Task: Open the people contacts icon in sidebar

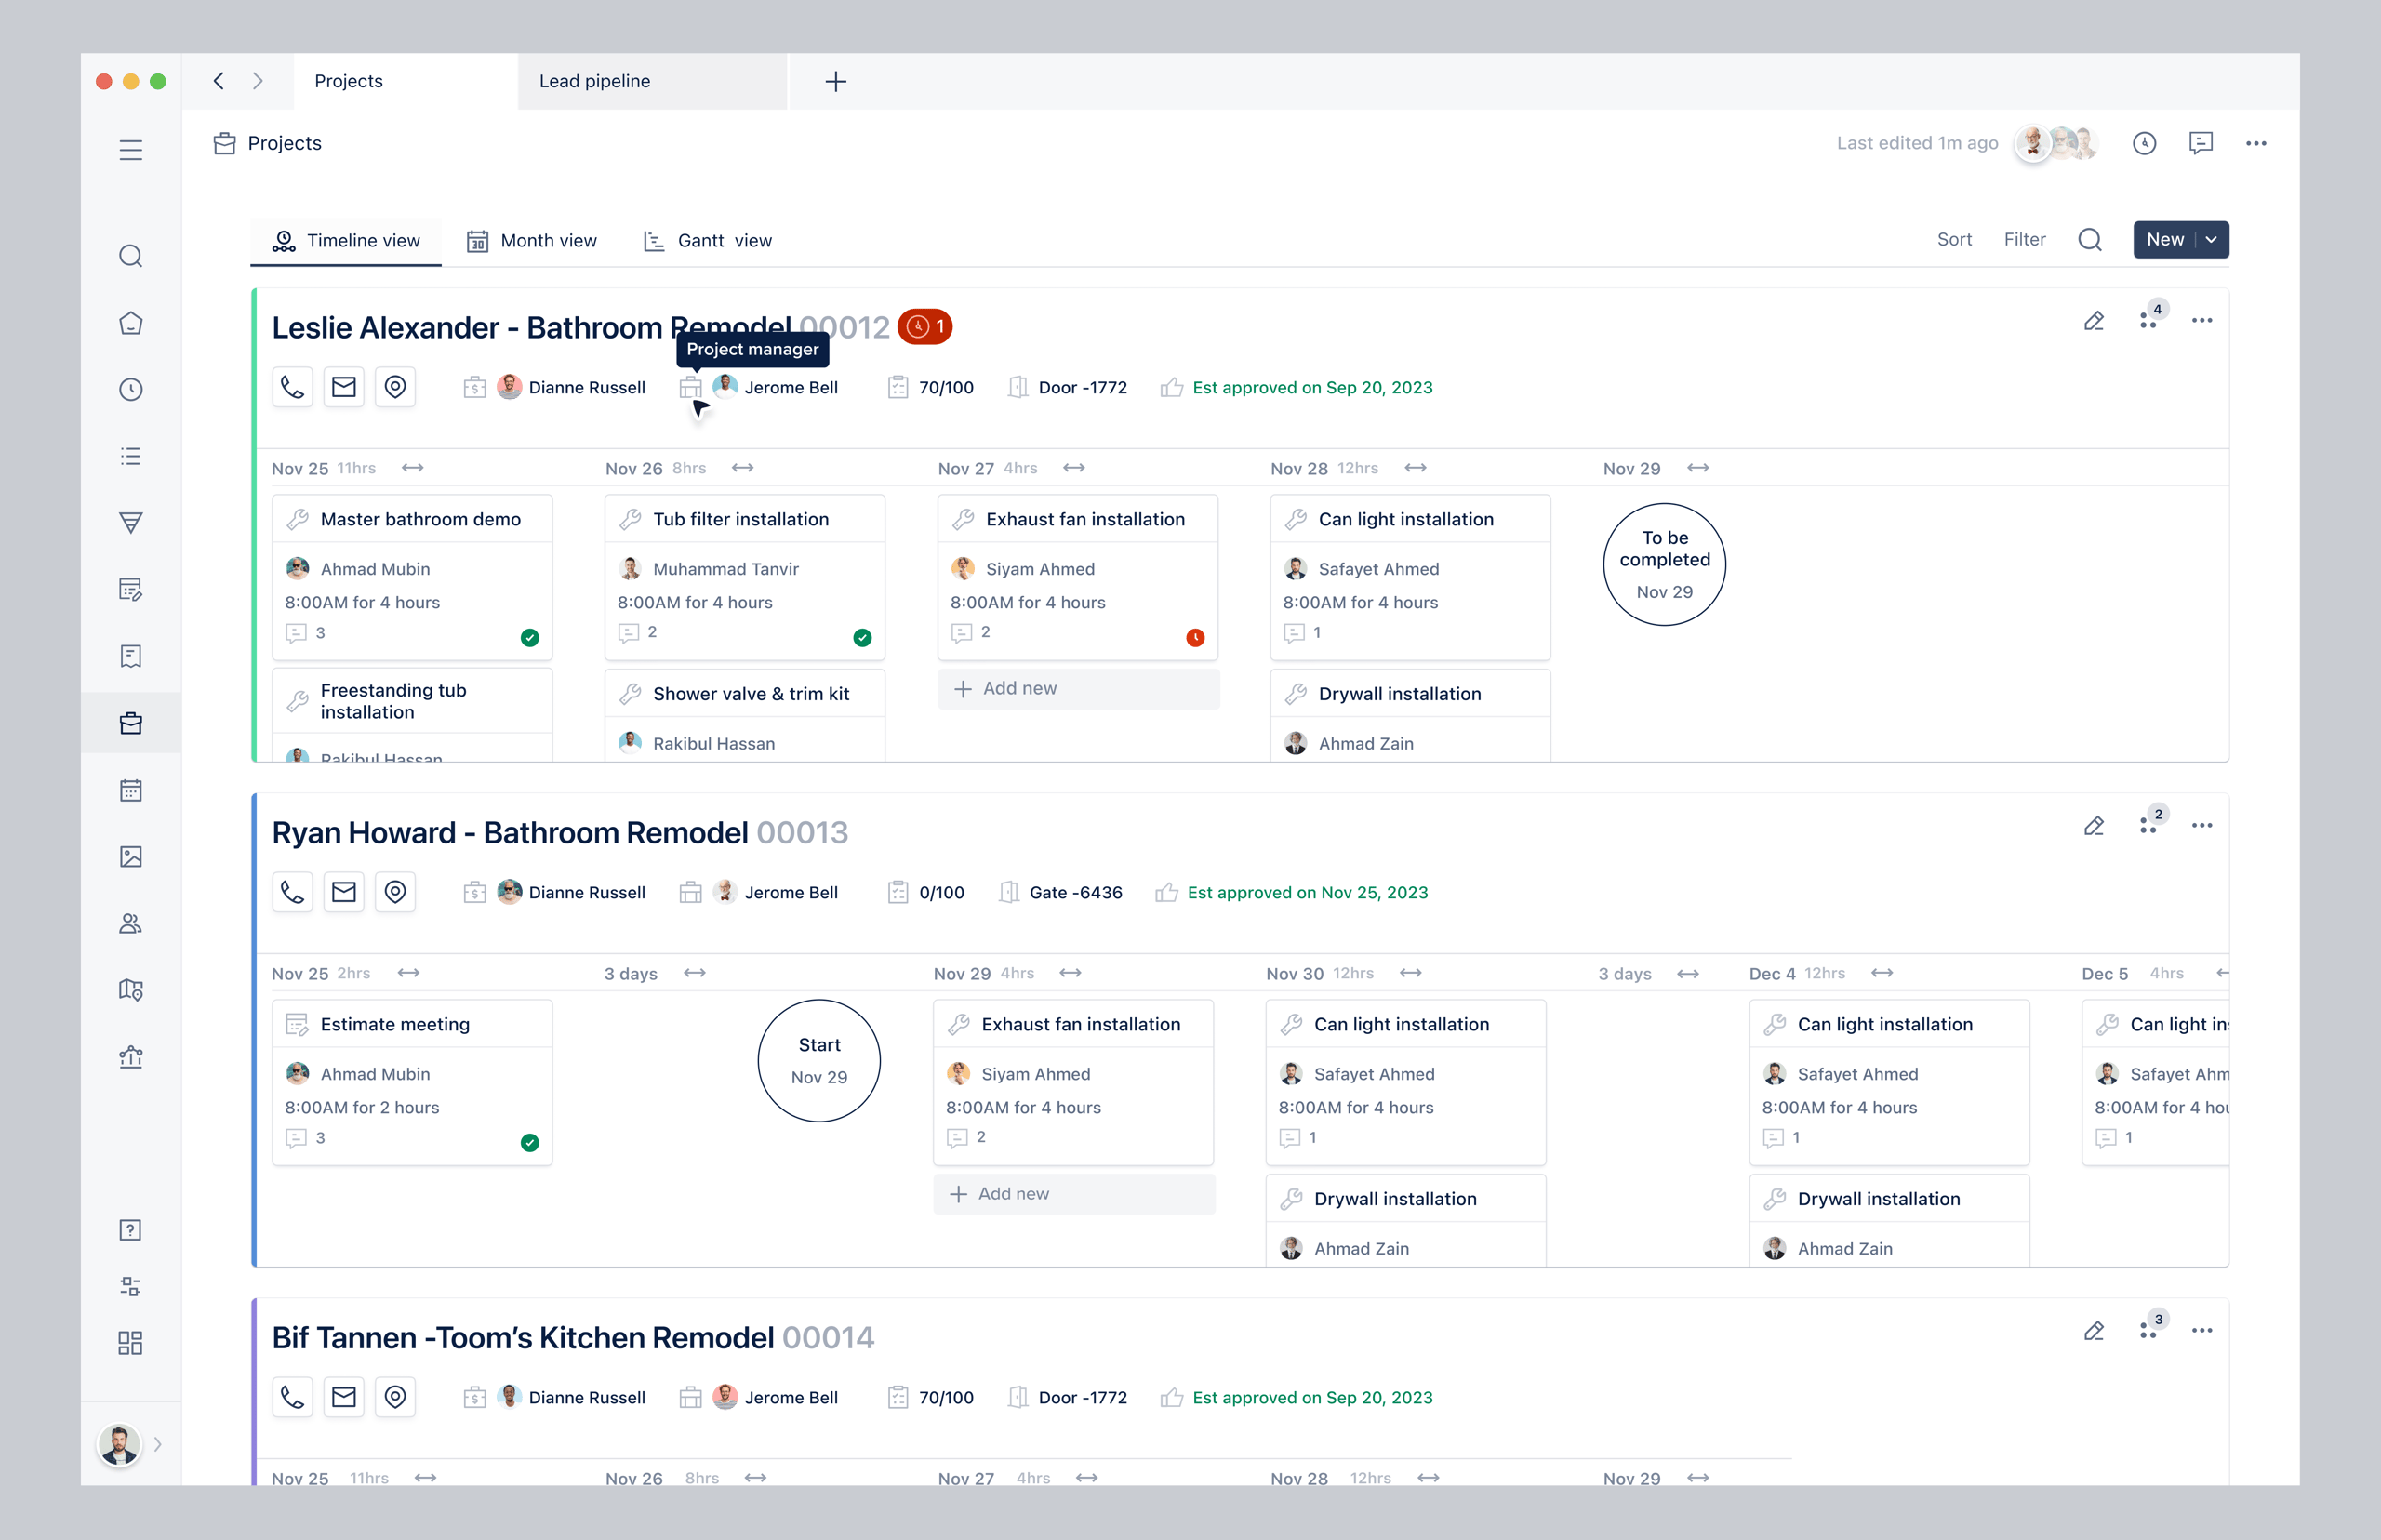Action: pos(130,923)
